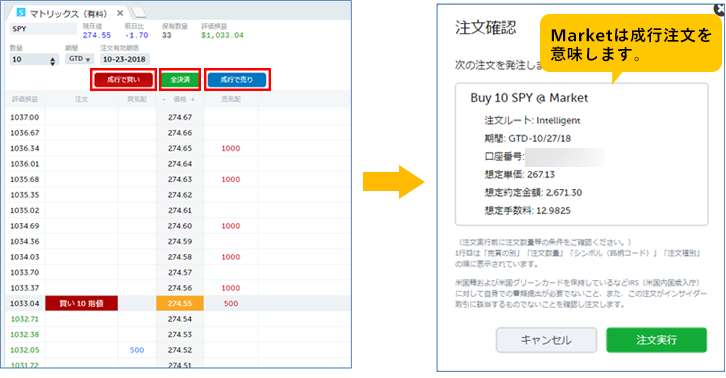Click price cell 274.56

tap(180, 288)
